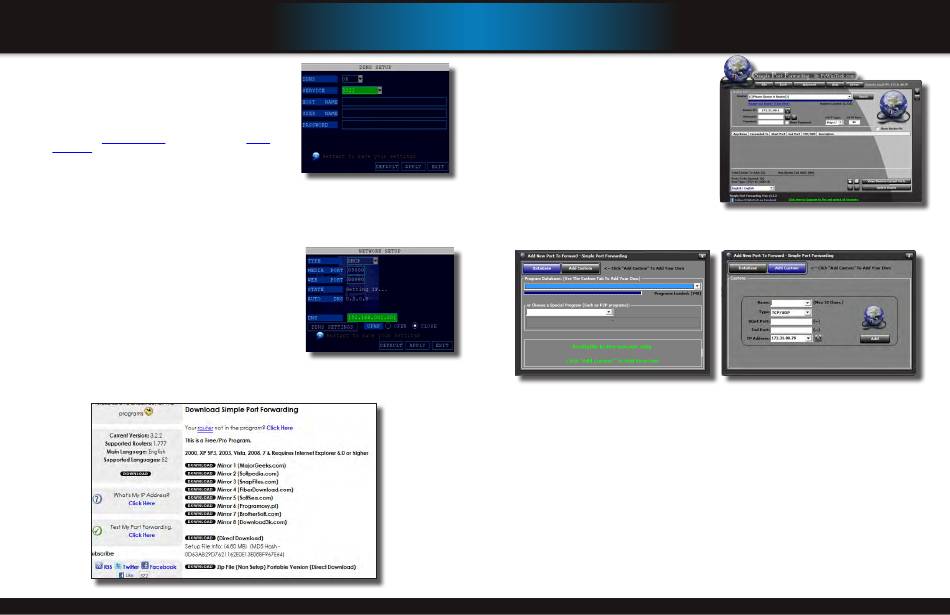Click the DEFAULT button in Network Setup

tap(391, 345)
